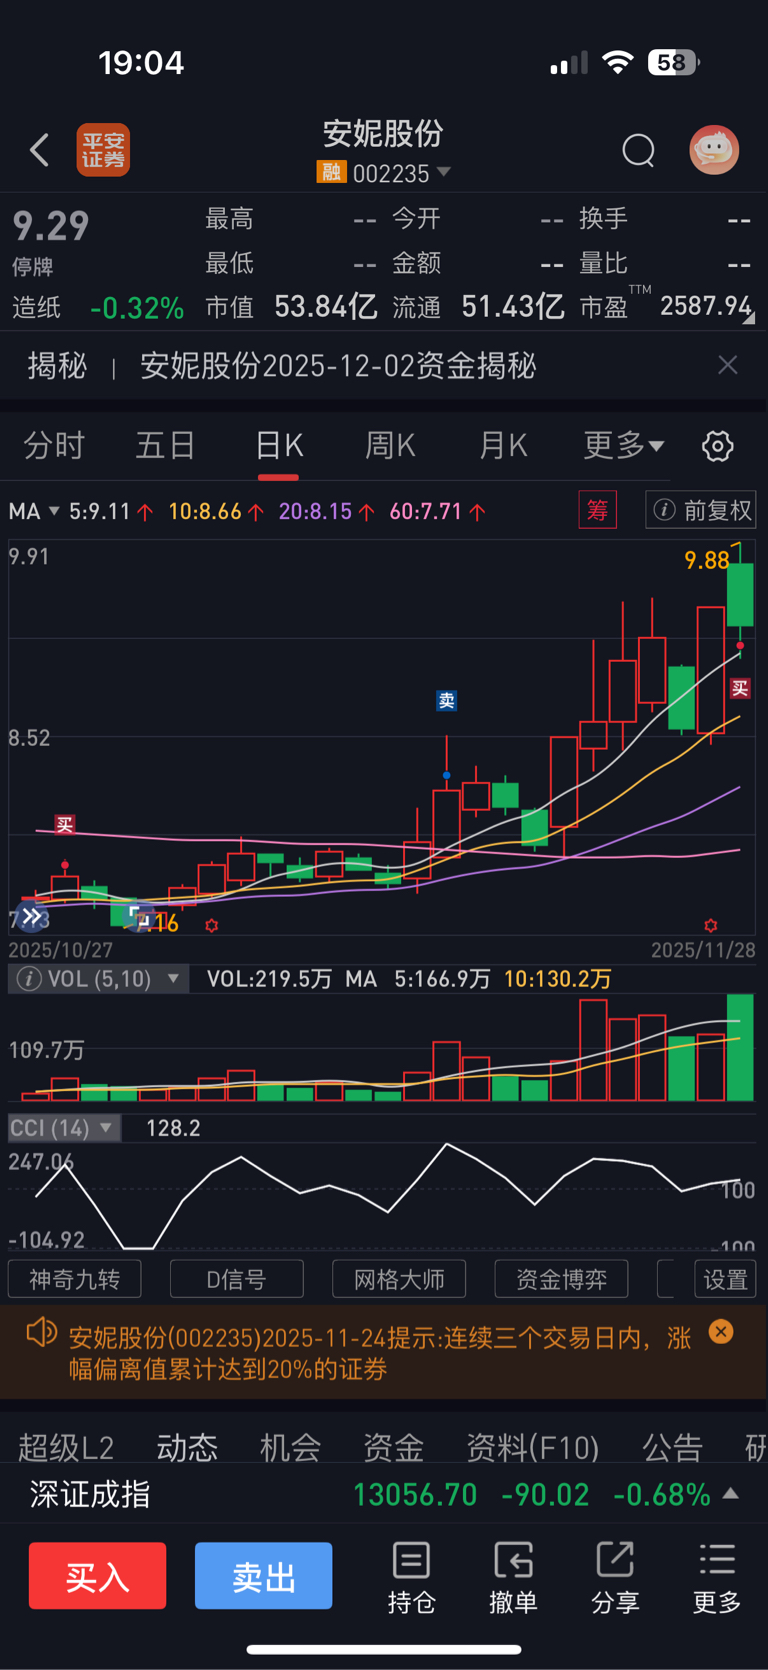
Task: Tap the battery indicator in status bar
Action: pos(673,63)
